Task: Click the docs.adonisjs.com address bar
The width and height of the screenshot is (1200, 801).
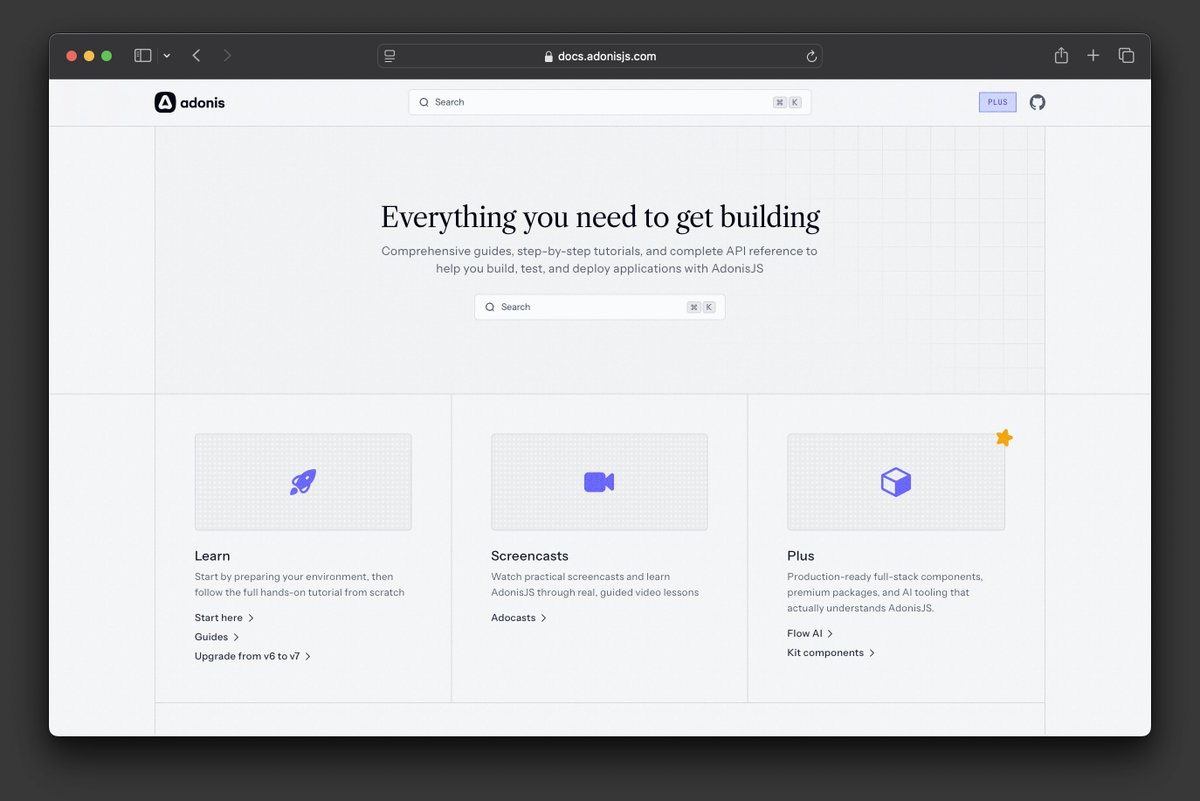Action: pos(600,56)
